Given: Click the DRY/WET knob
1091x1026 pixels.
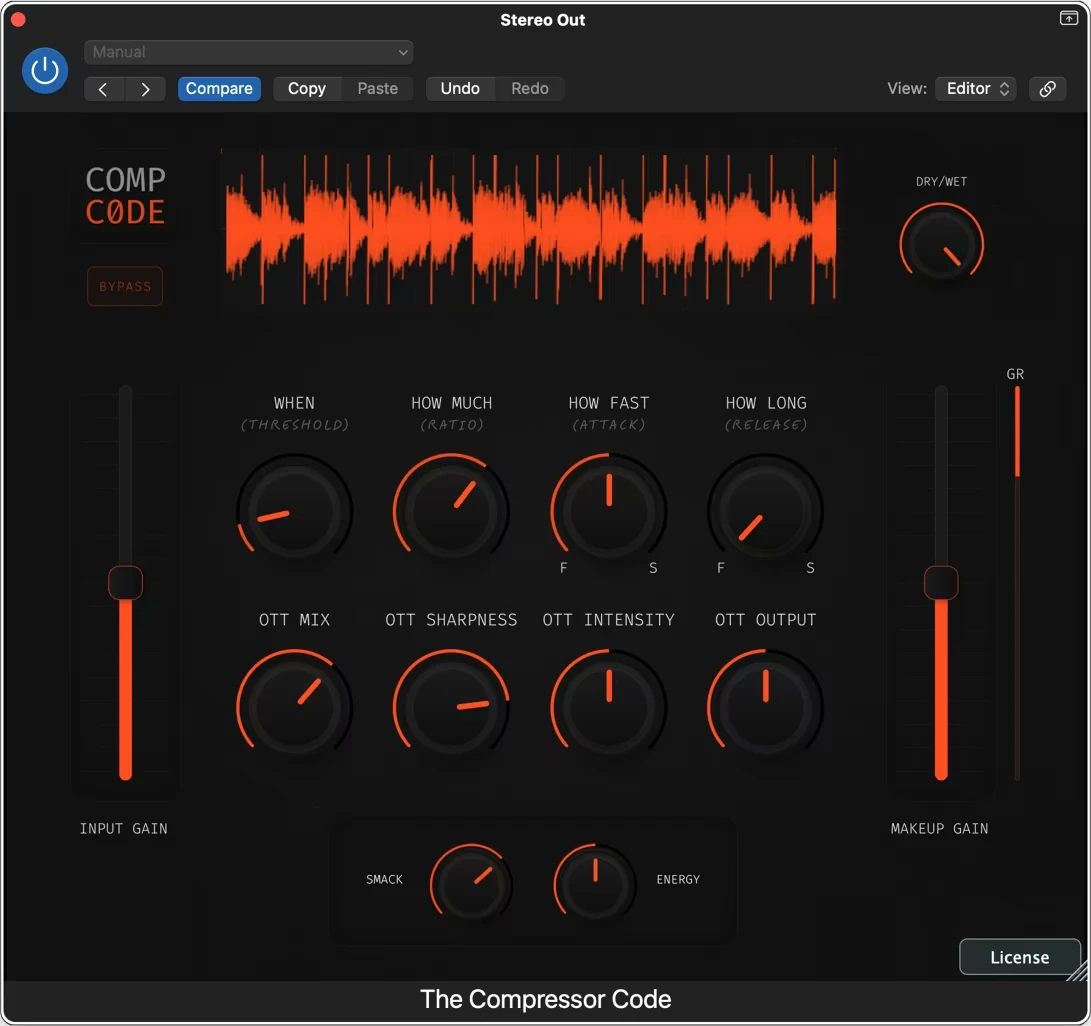Looking at the screenshot, I should pos(941,245).
